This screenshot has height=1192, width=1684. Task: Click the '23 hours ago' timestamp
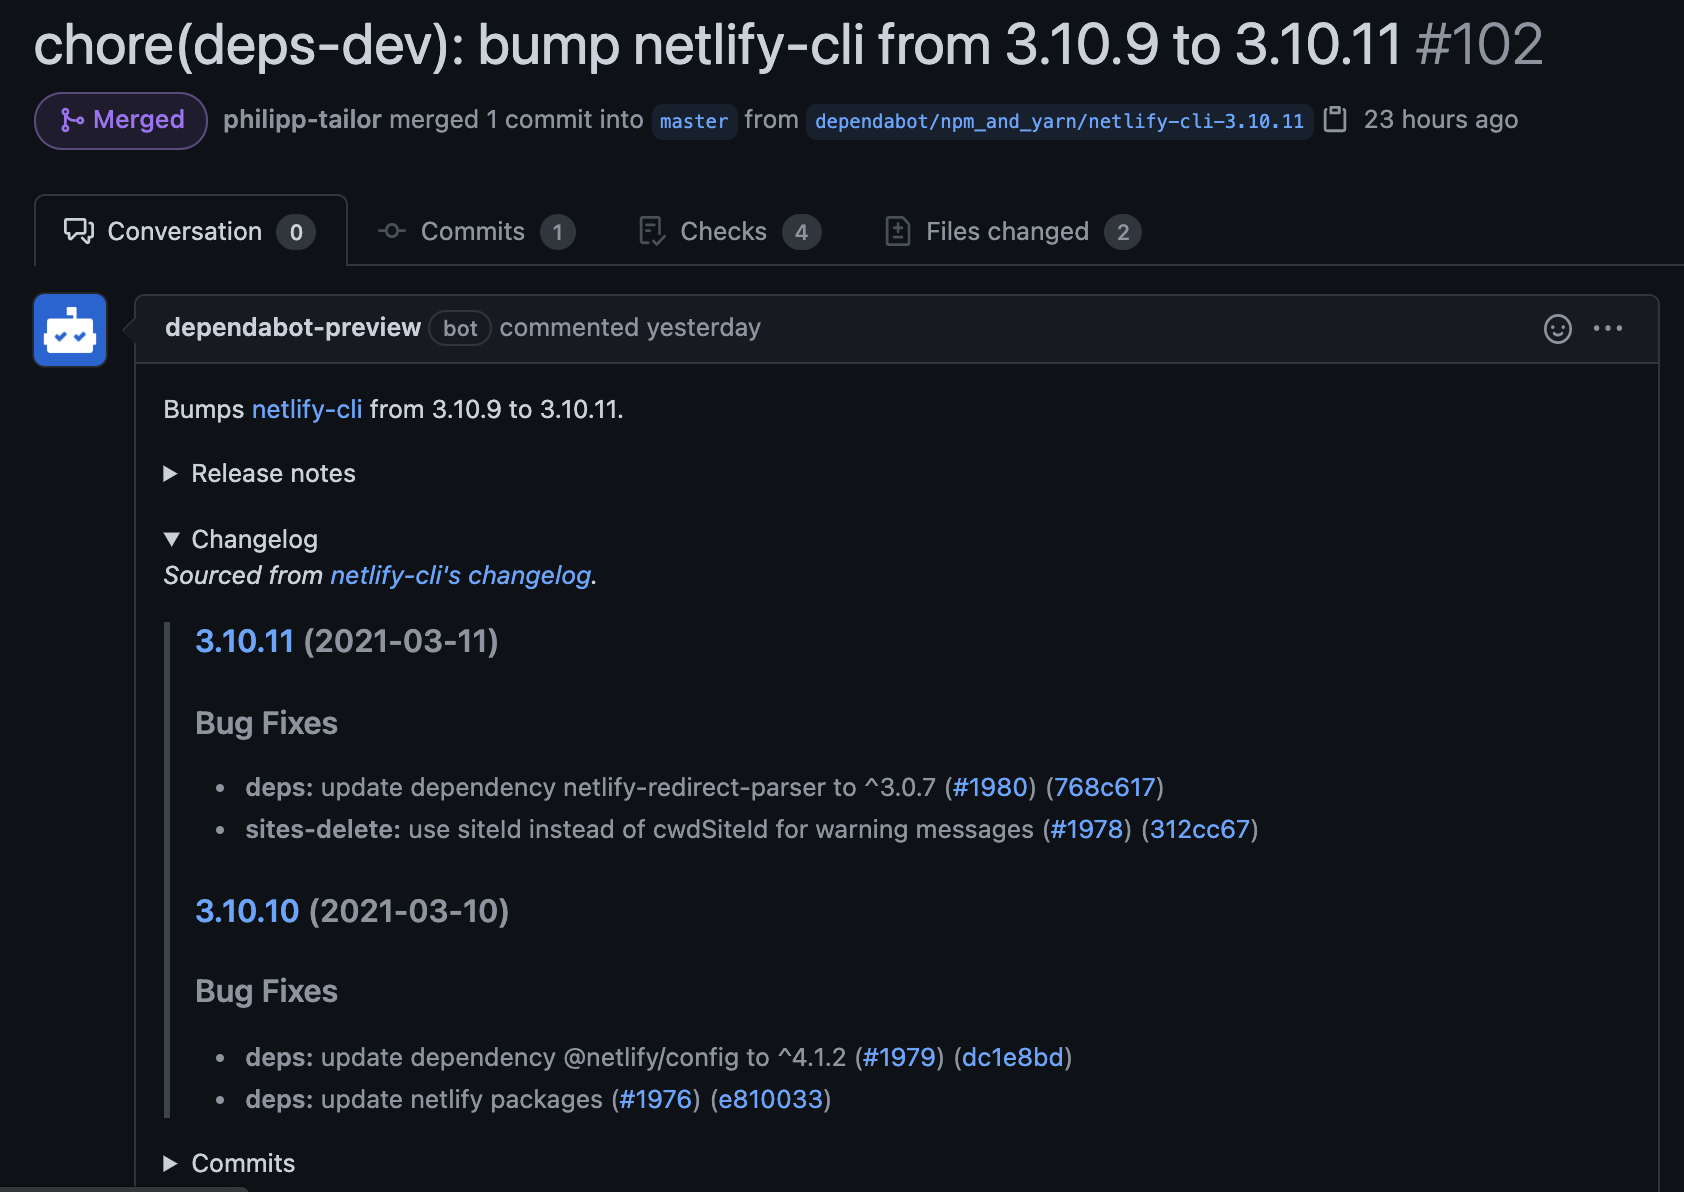(x=1441, y=120)
